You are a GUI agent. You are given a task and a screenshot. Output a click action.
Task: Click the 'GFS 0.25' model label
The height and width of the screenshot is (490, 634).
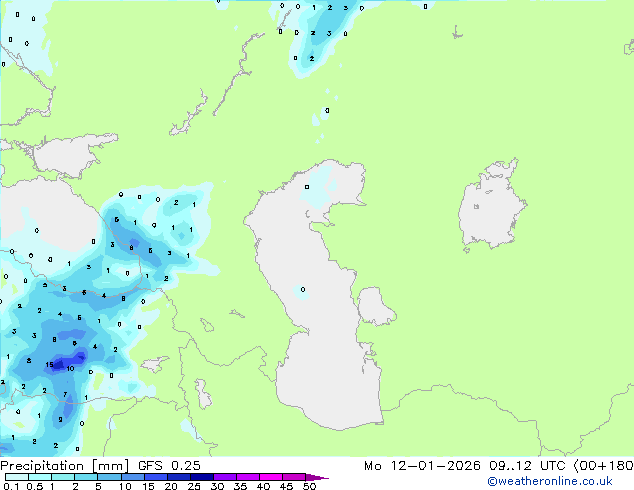169,466
